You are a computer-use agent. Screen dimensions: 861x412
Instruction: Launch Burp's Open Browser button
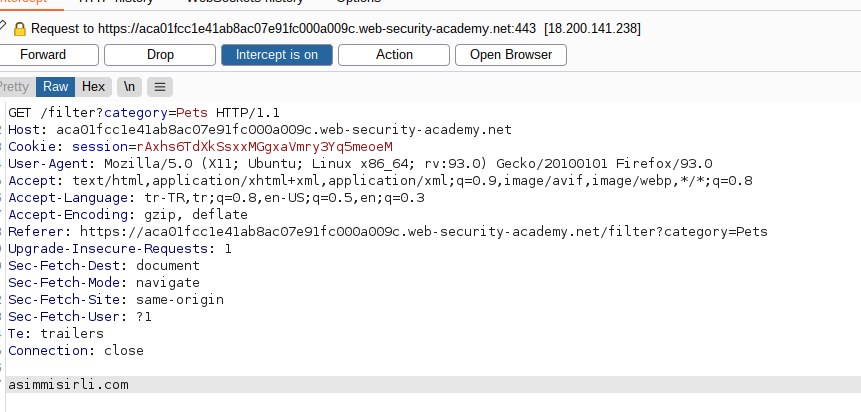511,55
